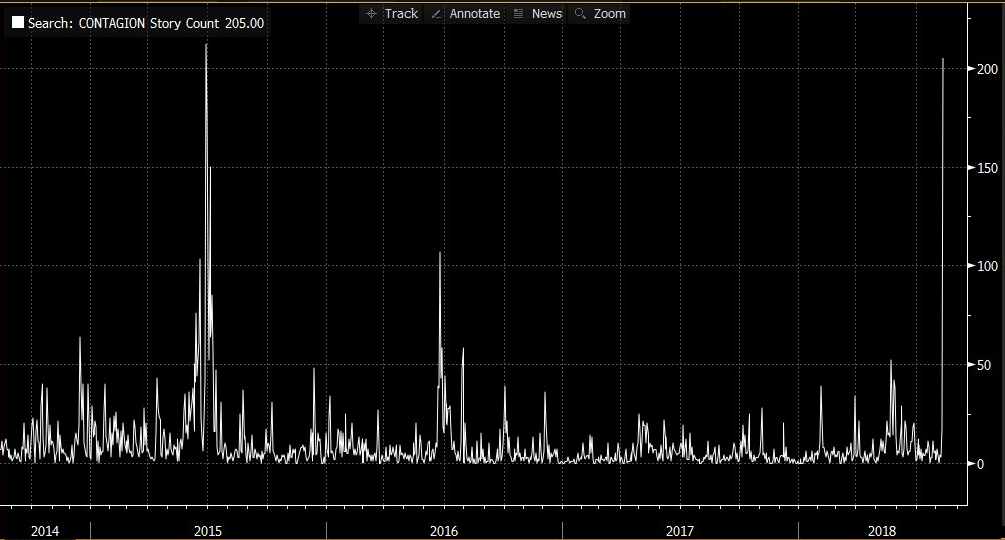
Task: Click the News list icon
Action: click(518, 14)
